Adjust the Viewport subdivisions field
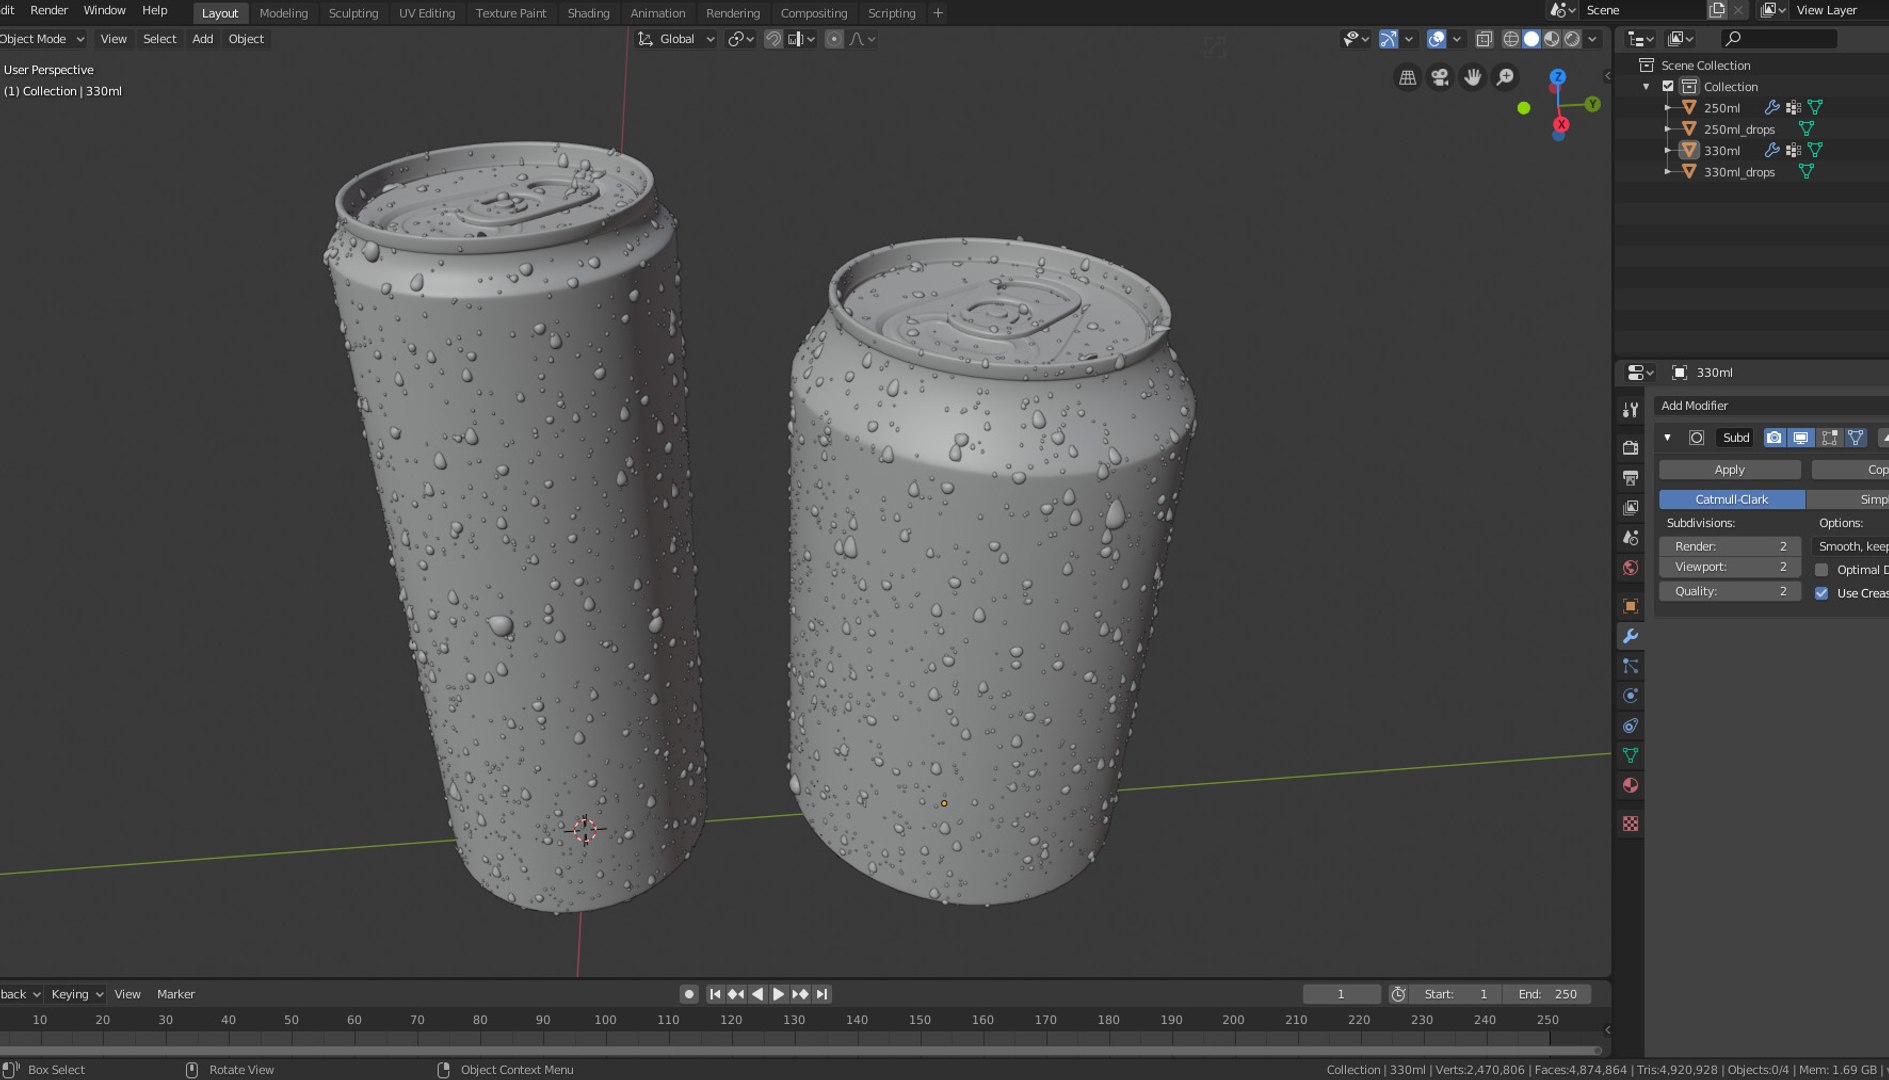Viewport: 1889px width, 1080px height. click(1729, 567)
